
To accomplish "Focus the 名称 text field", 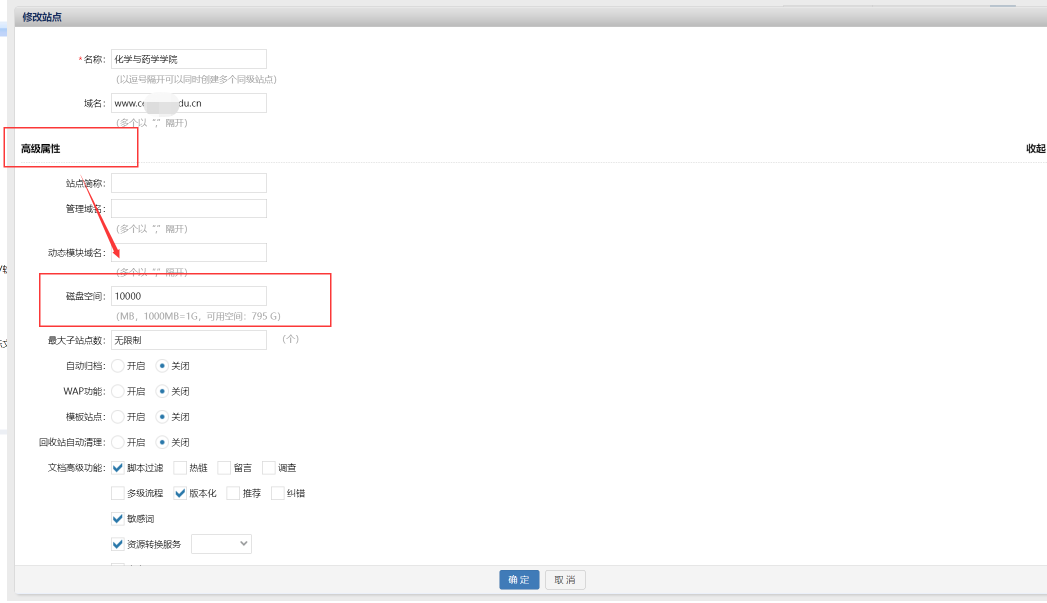I will [x=189, y=59].
